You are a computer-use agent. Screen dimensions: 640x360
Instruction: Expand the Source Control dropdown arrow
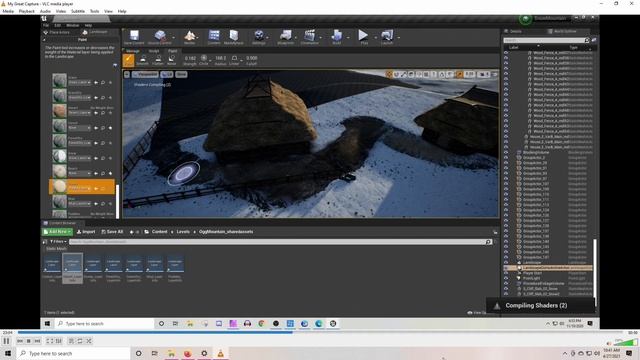pyautogui.click(x=174, y=38)
